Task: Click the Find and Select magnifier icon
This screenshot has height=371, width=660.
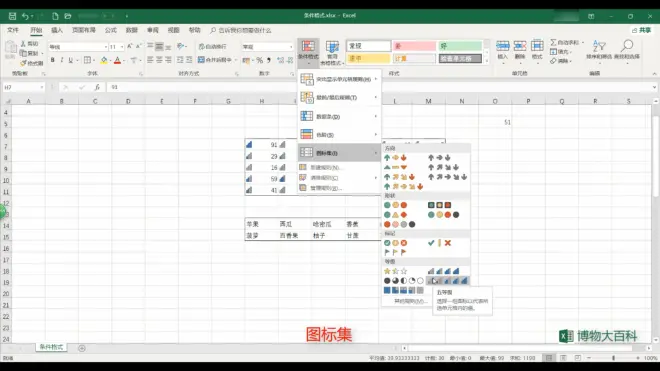Action: (x=627, y=45)
